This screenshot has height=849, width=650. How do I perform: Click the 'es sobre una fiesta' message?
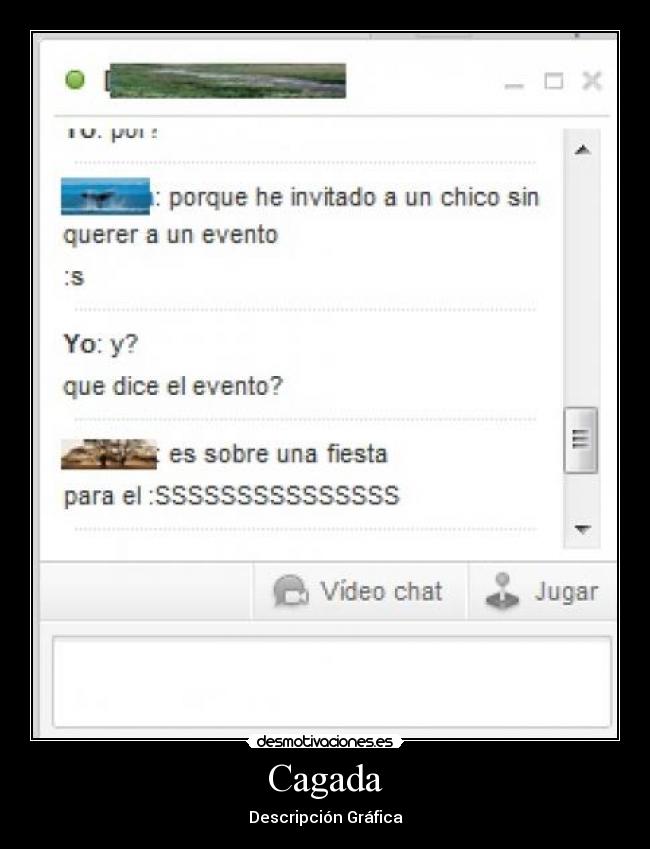(278, 454)
